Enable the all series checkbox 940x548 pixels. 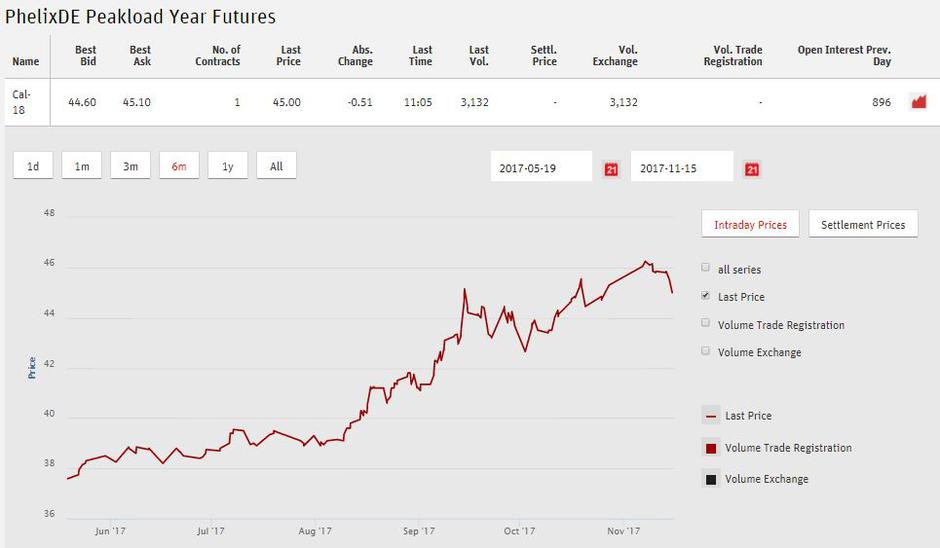pos(706,268)
